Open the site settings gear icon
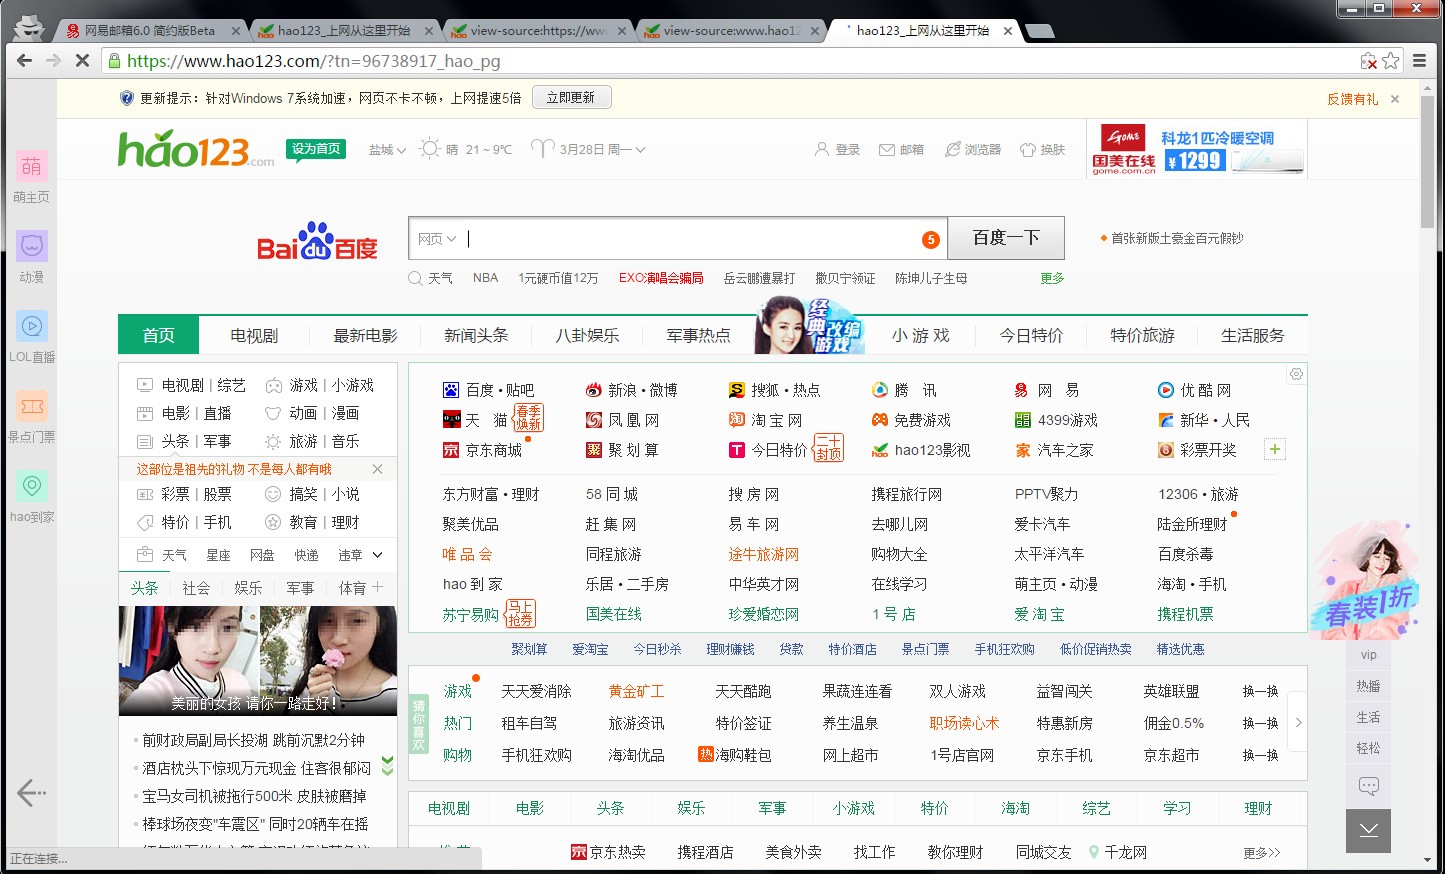 tap(1296, 374)
